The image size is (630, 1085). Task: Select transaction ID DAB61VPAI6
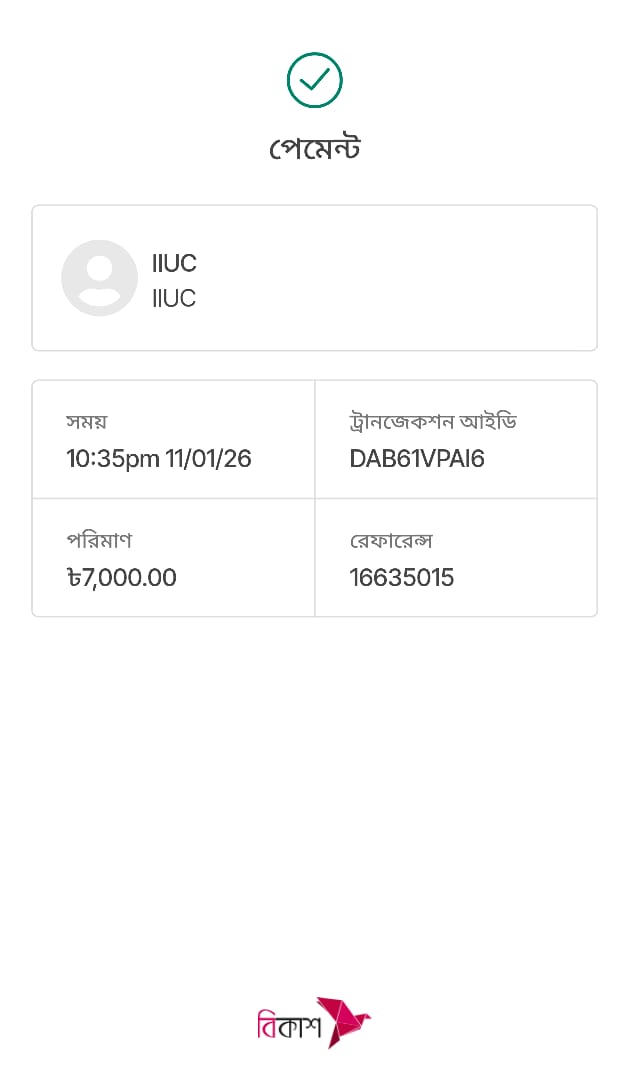point(417,459)
